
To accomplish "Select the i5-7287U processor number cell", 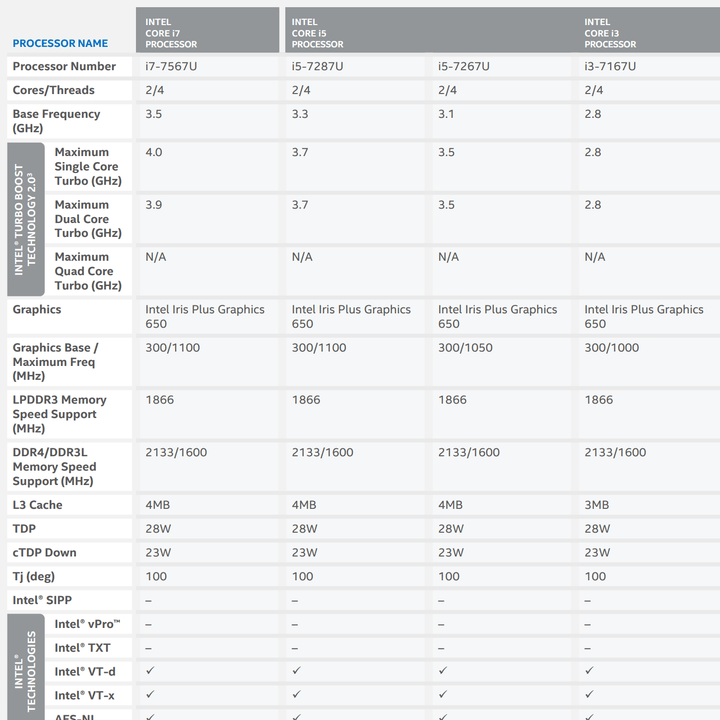I will pos(317,66).
